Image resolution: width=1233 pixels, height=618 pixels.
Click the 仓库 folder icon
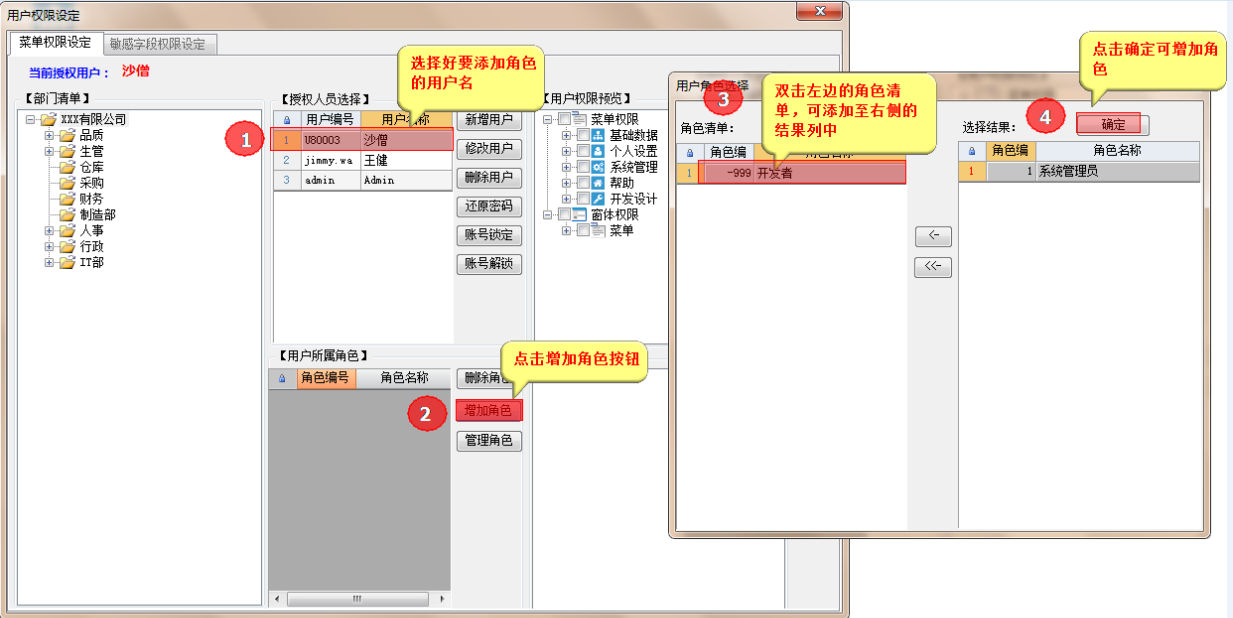[67, 168]
